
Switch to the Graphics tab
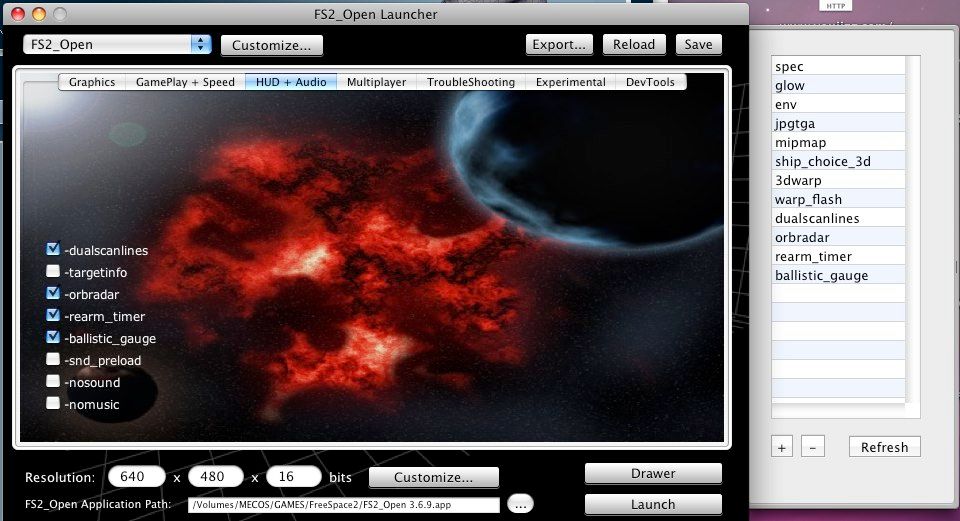[92, 82]
